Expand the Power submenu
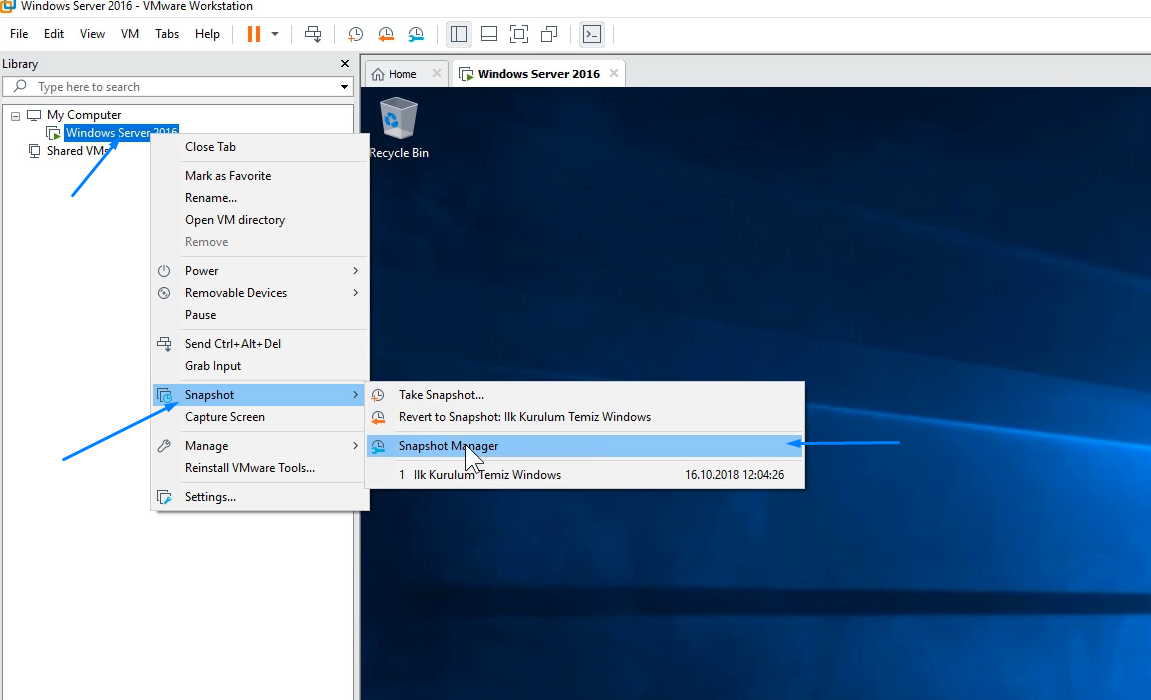 [x=260, y=271]
